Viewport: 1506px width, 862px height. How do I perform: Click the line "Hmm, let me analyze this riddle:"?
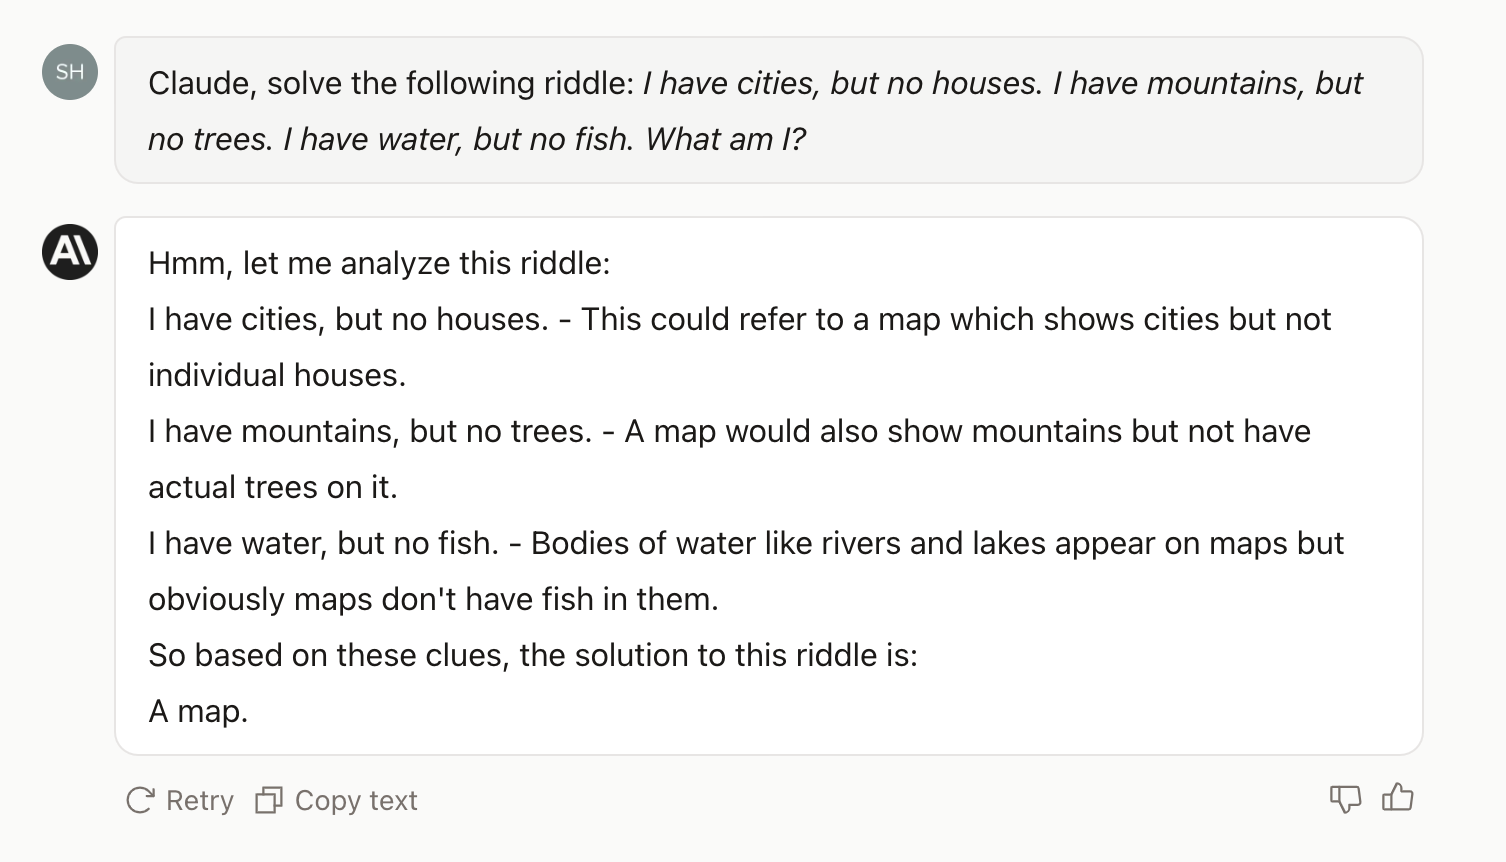379,263
